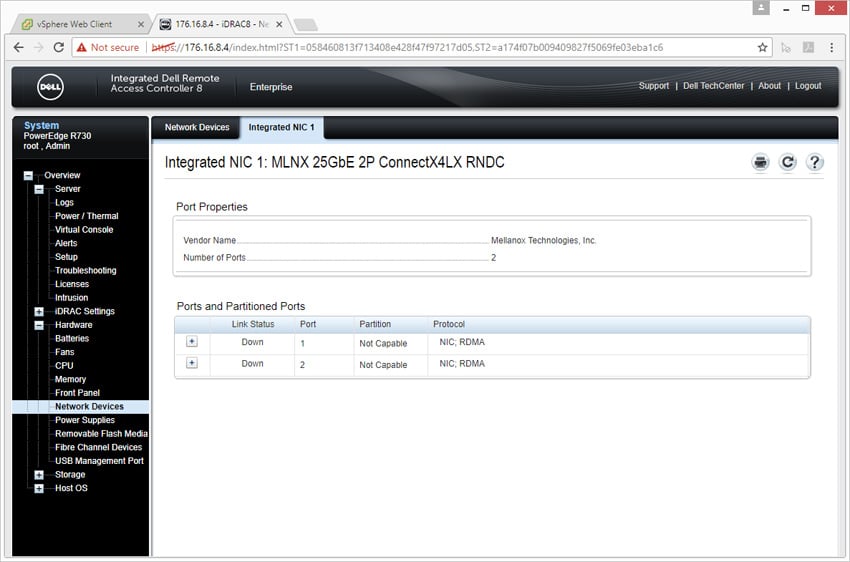The height and width of the screenshot is (562, 850).
Task: Expand the iDRAC Settings tree node
Action: click(x=39, y=312)
